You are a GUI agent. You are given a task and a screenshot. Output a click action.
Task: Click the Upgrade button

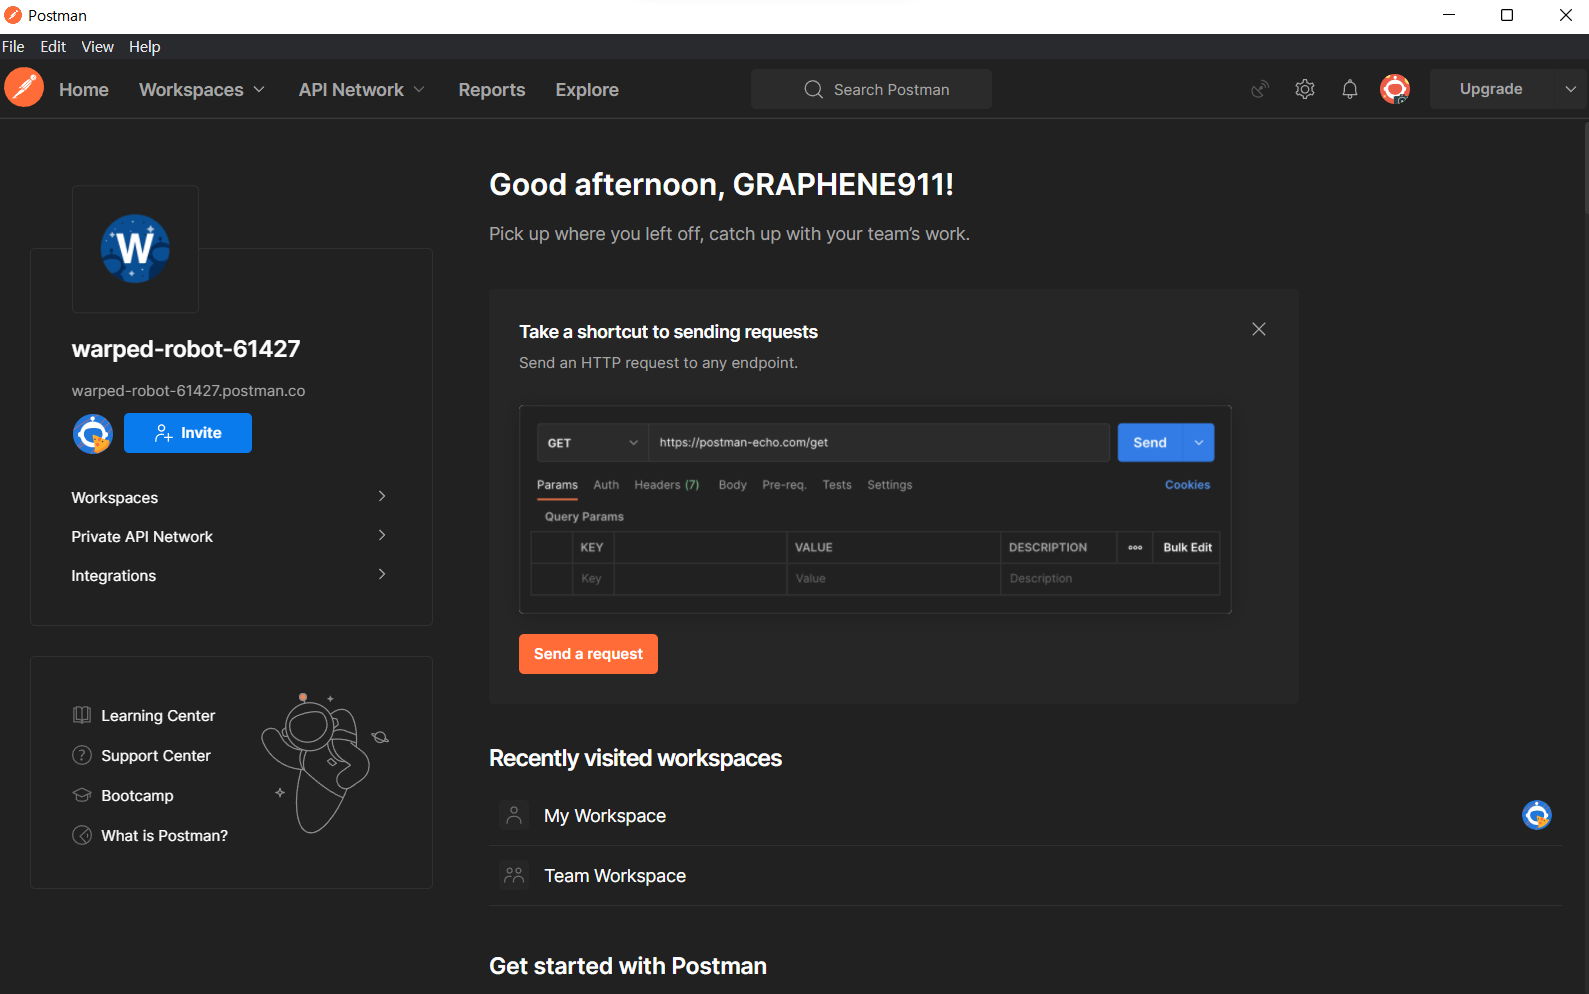coord(1491,89)
